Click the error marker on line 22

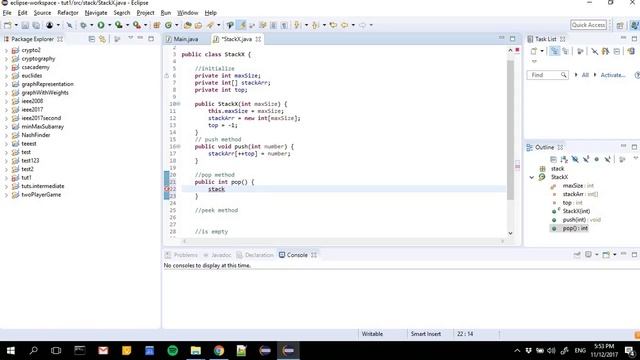click(x=167, y=189)
